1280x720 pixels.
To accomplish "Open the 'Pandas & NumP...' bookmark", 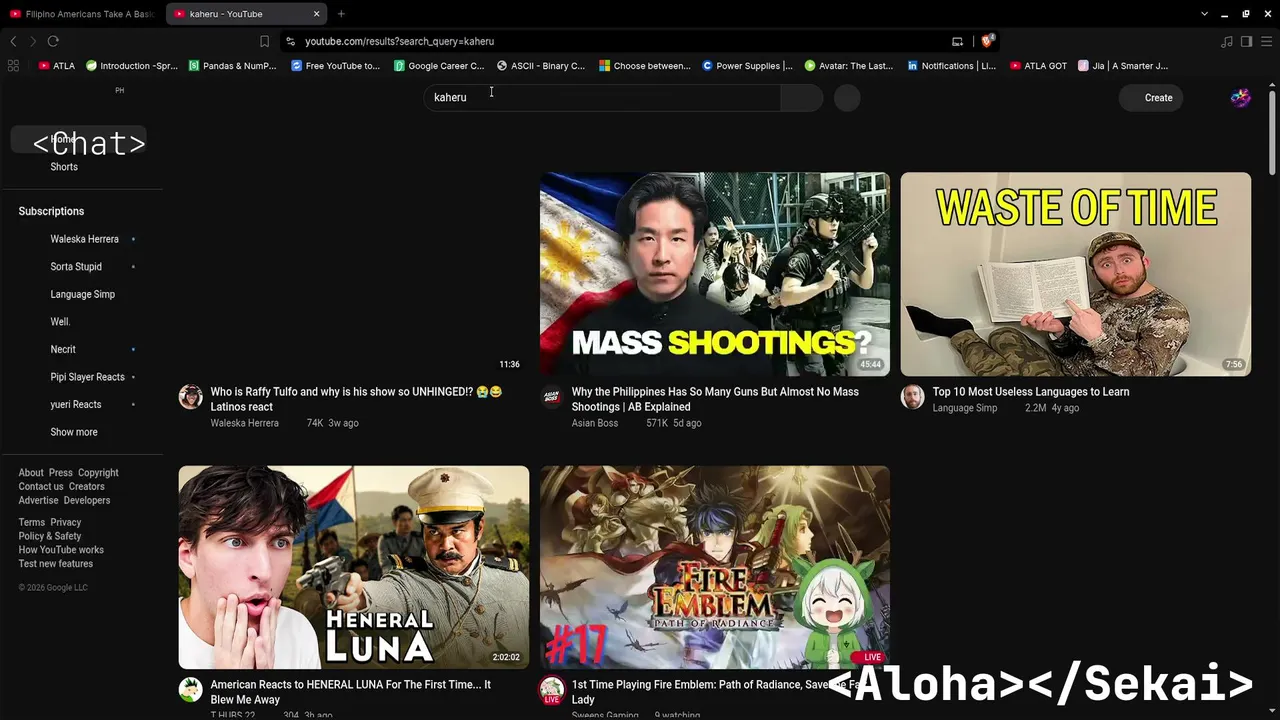I will (232, 66).
